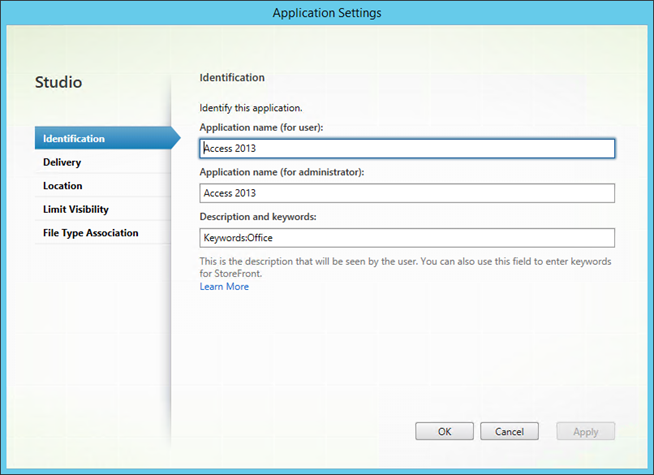The width and height of the screenshot is (654, 475).
Task: Click the 'Application name (for administrator):' label
Action: click(282, 172)
